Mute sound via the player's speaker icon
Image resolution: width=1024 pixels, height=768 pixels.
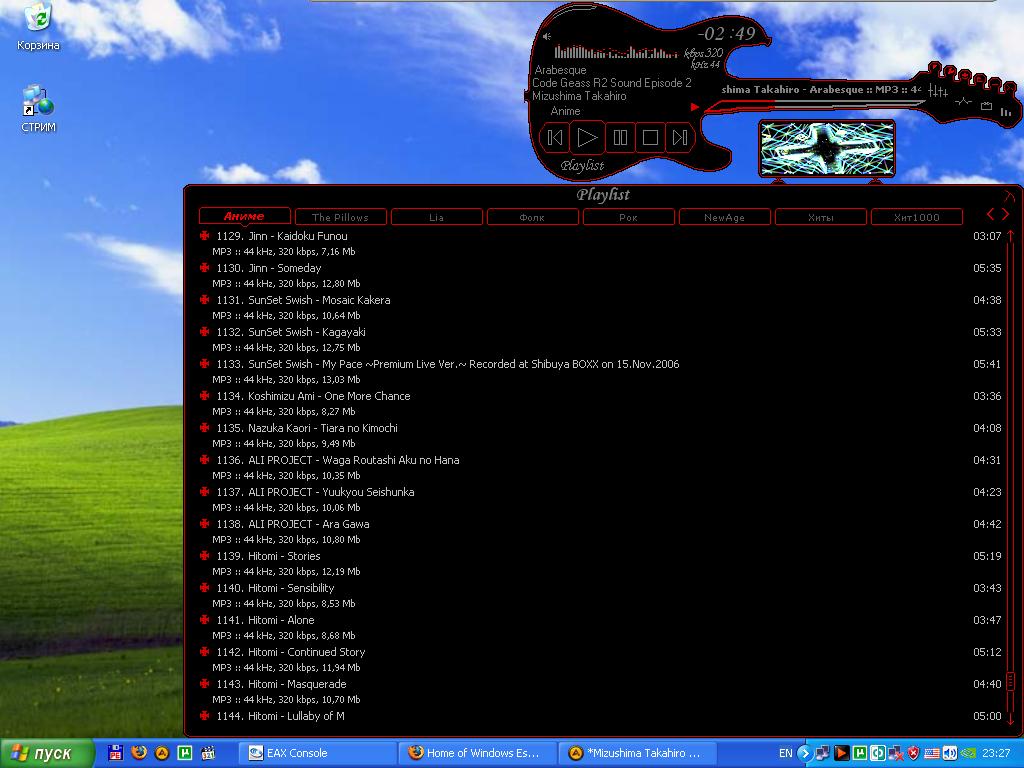[x=547, y=37]
